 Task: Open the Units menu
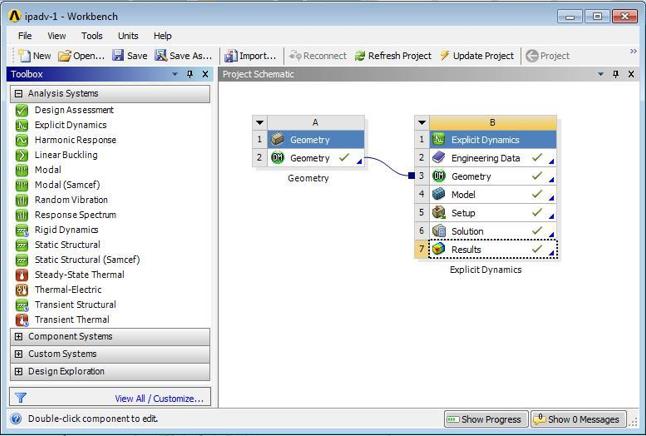(x=128, y=36)
